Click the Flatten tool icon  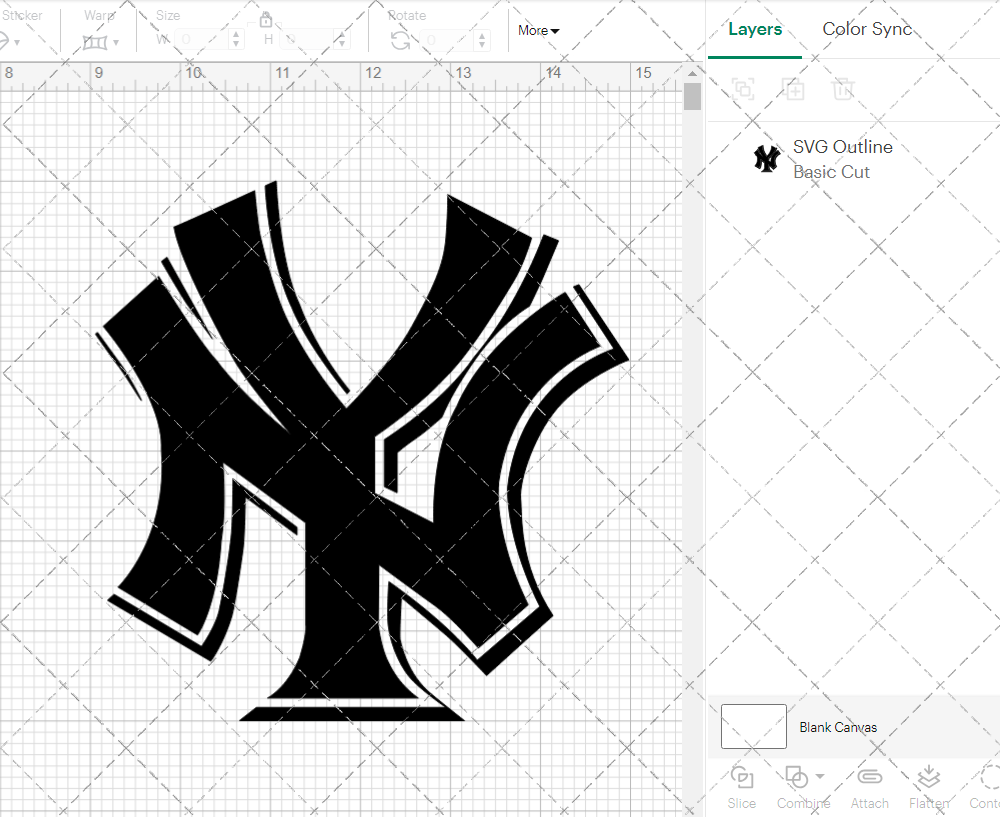click(929, 777)
